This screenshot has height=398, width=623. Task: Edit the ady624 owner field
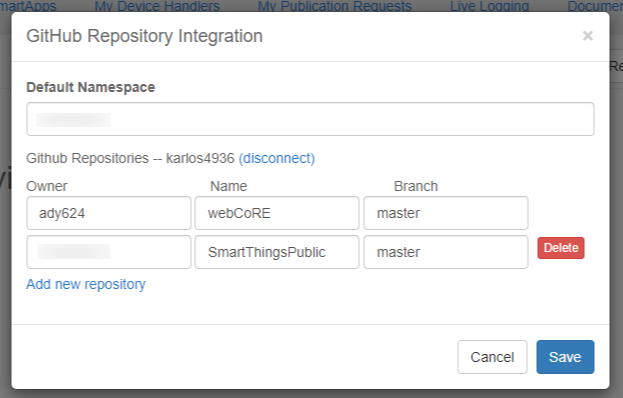(x=109, y=213)
